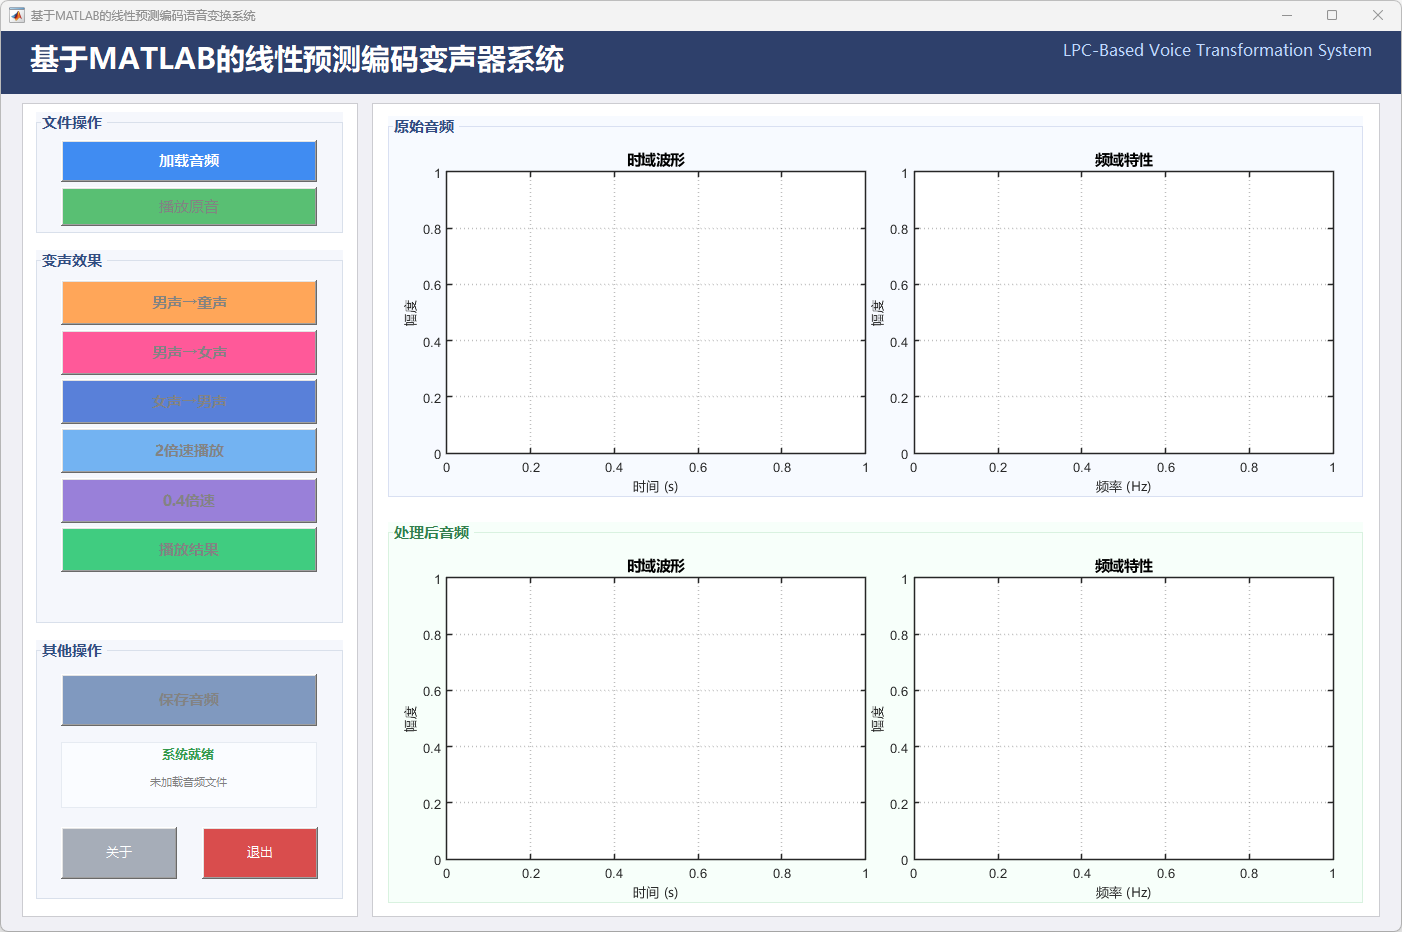Screen dimensions: 1402x932
Task: Hit the 播放结果 play result button
Action: [x=189, y=550]
